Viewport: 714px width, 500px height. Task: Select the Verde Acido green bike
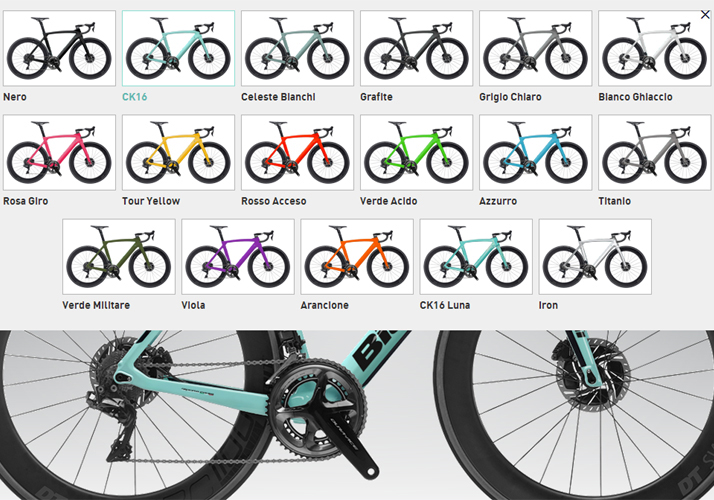417,153
